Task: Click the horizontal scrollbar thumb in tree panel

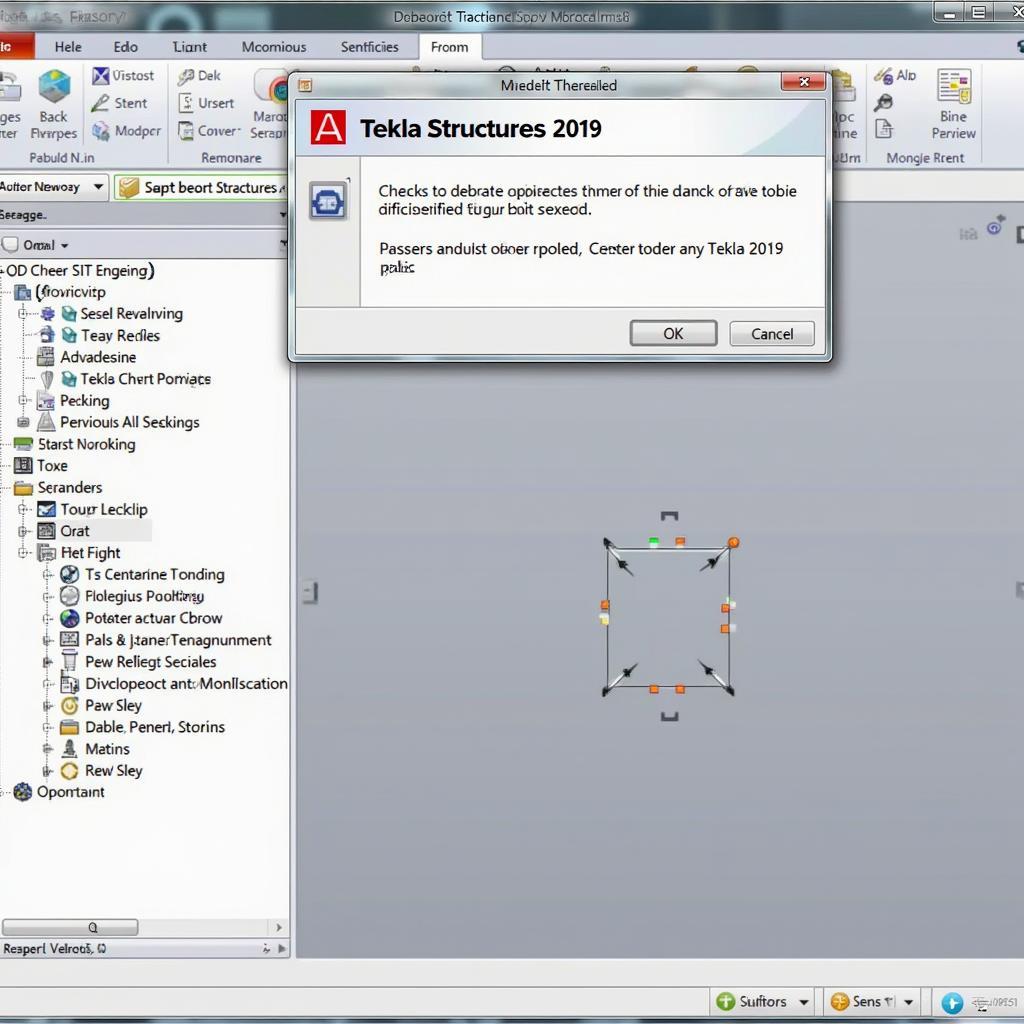Action: (x=70, y=927)
